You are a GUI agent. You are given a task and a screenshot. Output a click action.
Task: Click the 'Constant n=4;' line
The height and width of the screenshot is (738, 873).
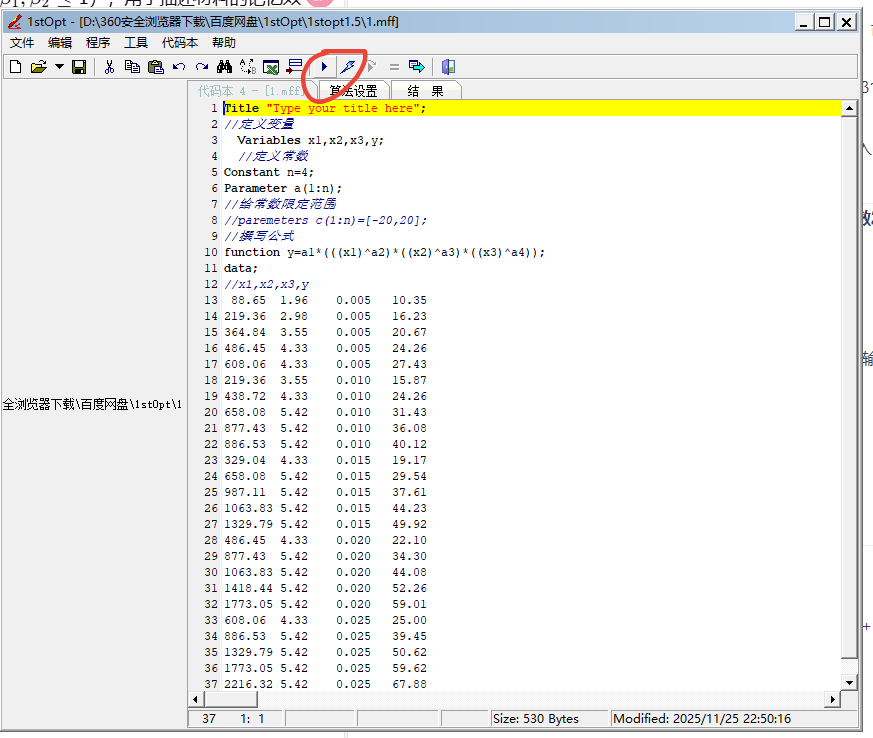[x=269, y=173]
